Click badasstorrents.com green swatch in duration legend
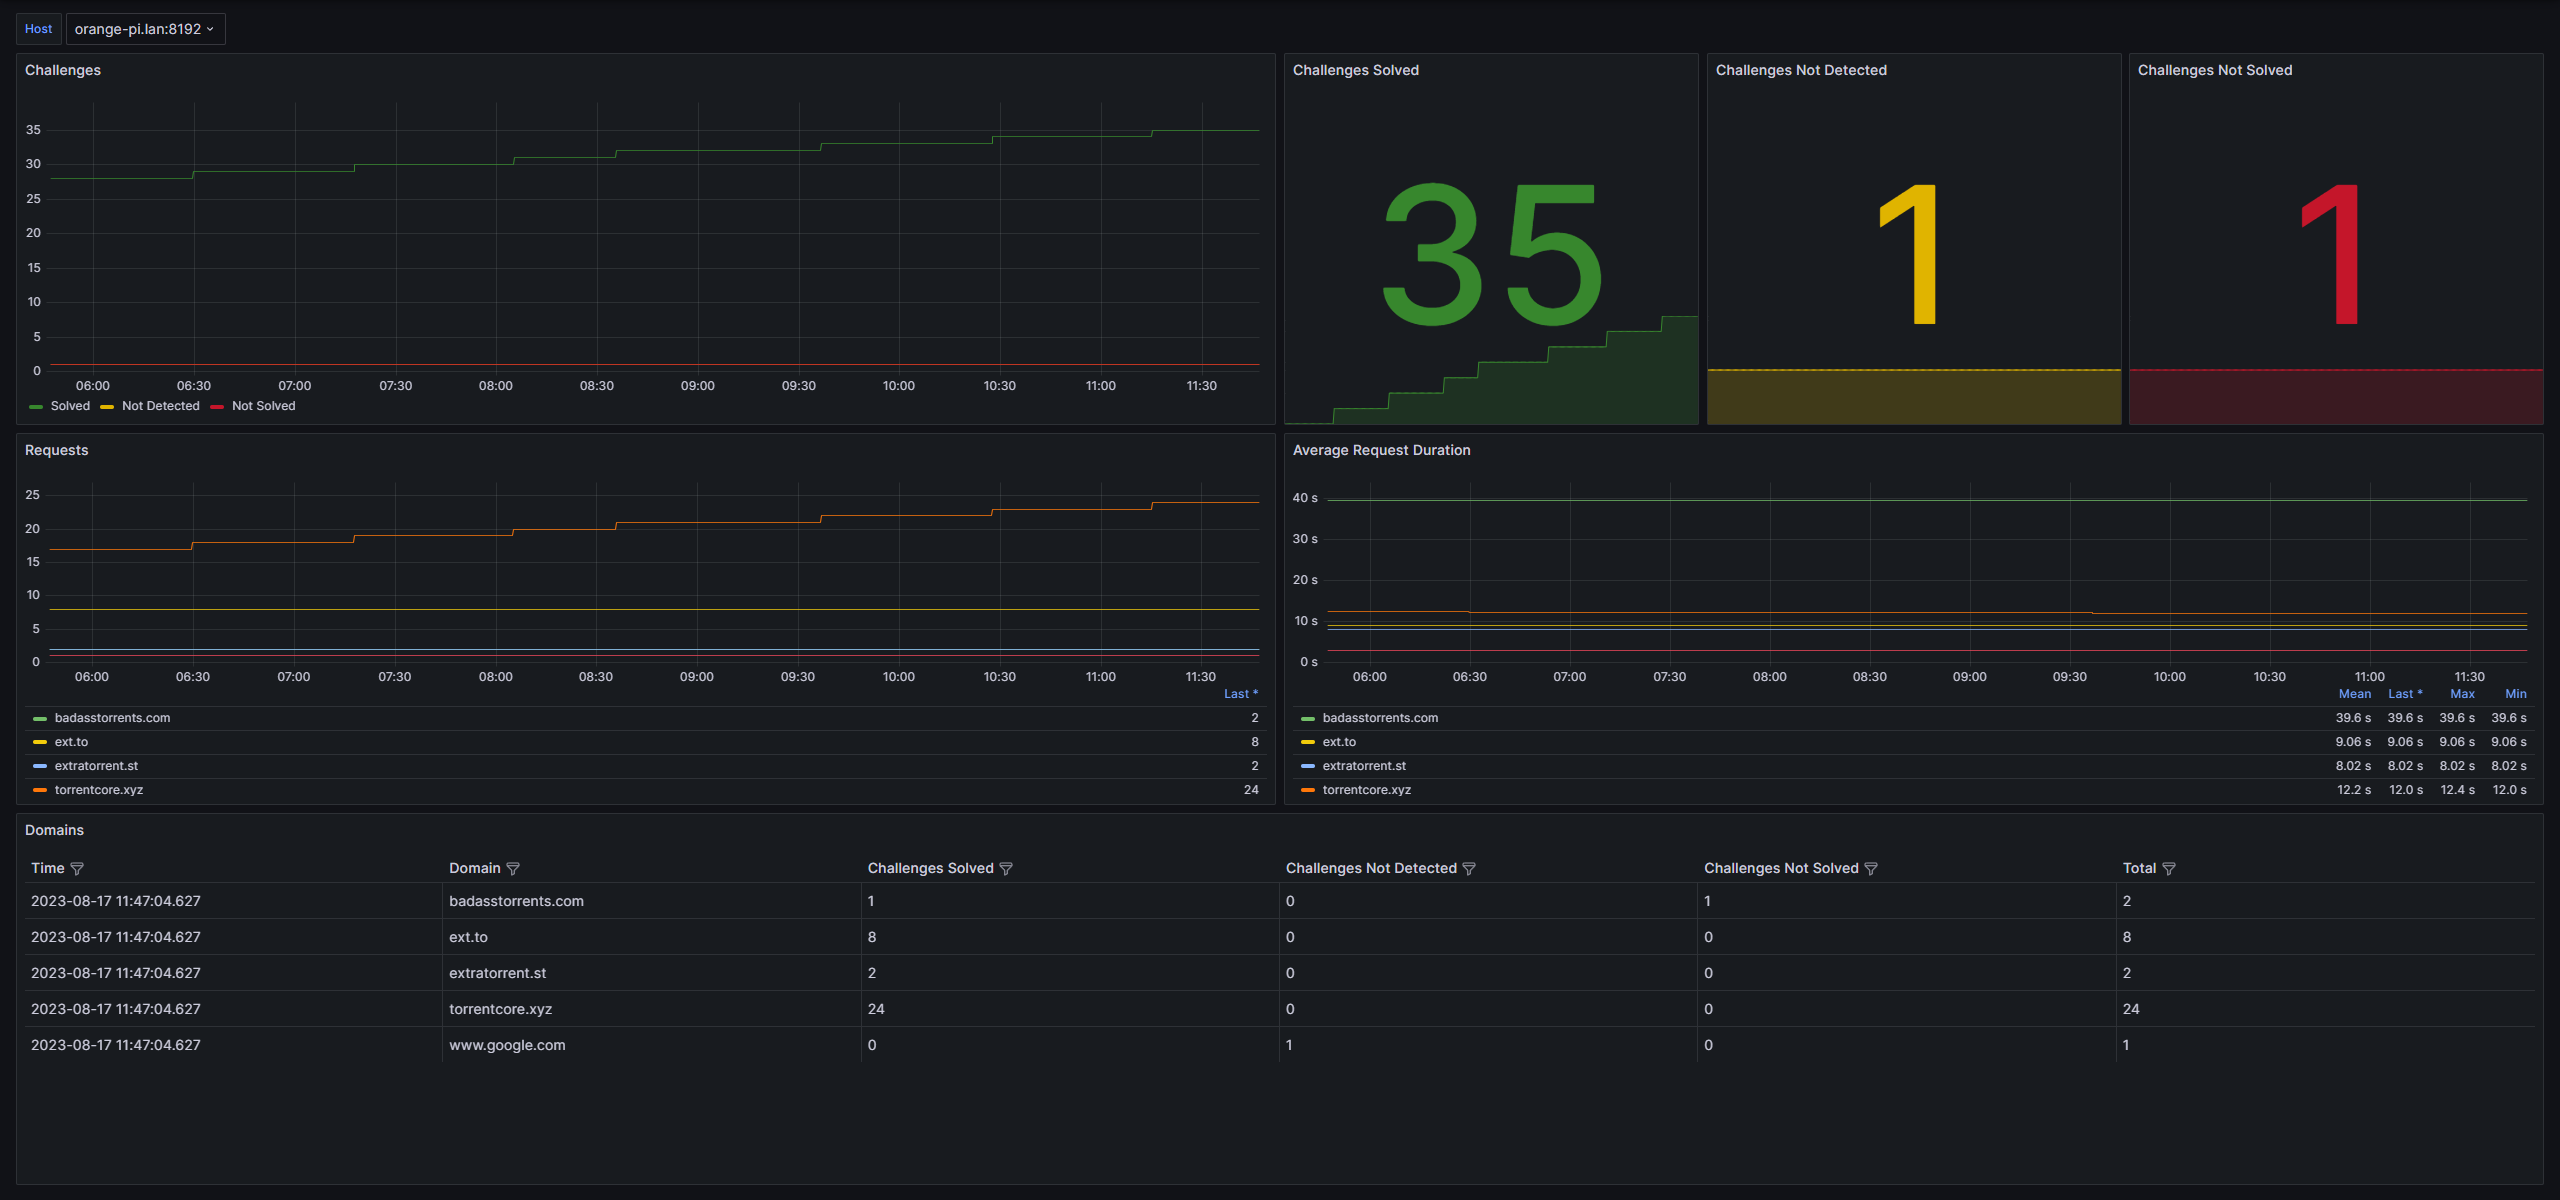Image resolution: width=2560 pixels, height=1200 pixels. click(x=1308, y=718)
